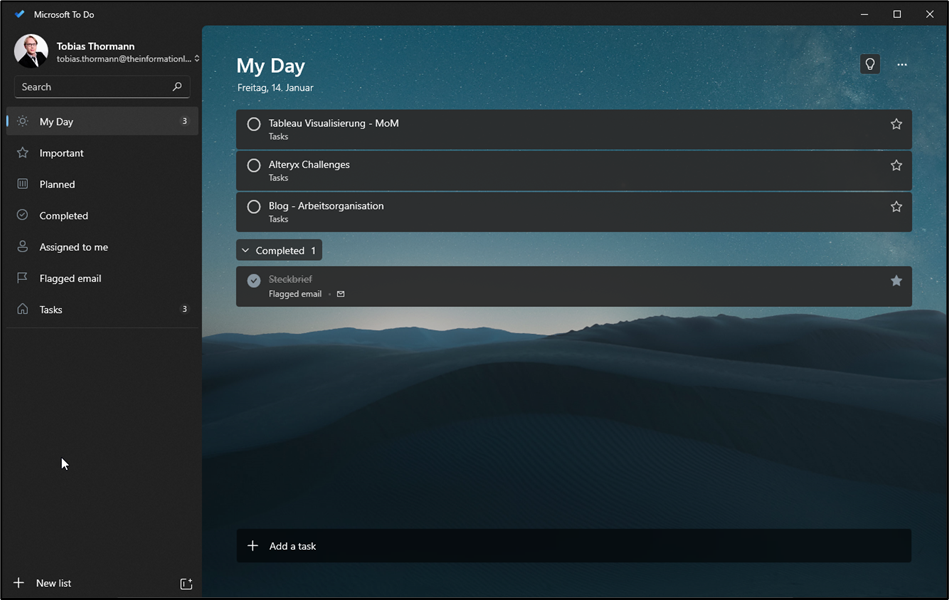Image resolution: width=949 pixels, height=600 pixels.
Task: Click the Flagged email label under Steckbrief
Action: [x=295, y=294]
